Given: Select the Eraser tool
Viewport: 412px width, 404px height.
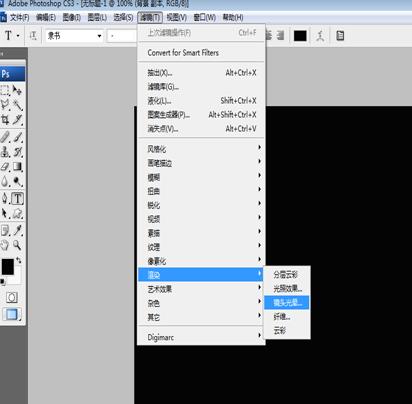Looking at the screenshot, I should [x=5, y=166].
